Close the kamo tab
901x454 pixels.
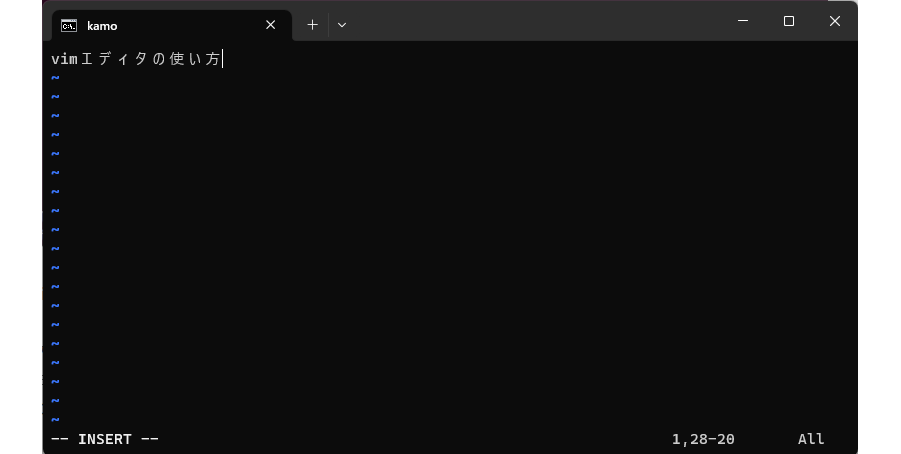click(271, 25)
